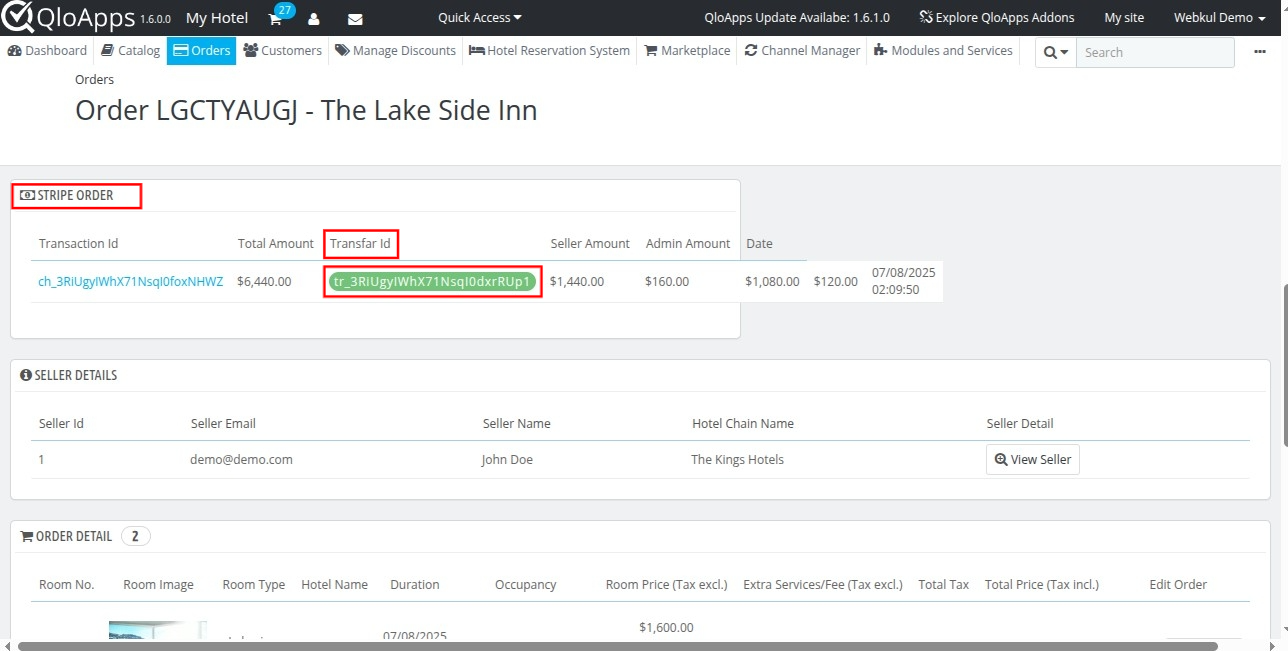
Task: Open the Customers menu
Action: [x=282, y=50]
